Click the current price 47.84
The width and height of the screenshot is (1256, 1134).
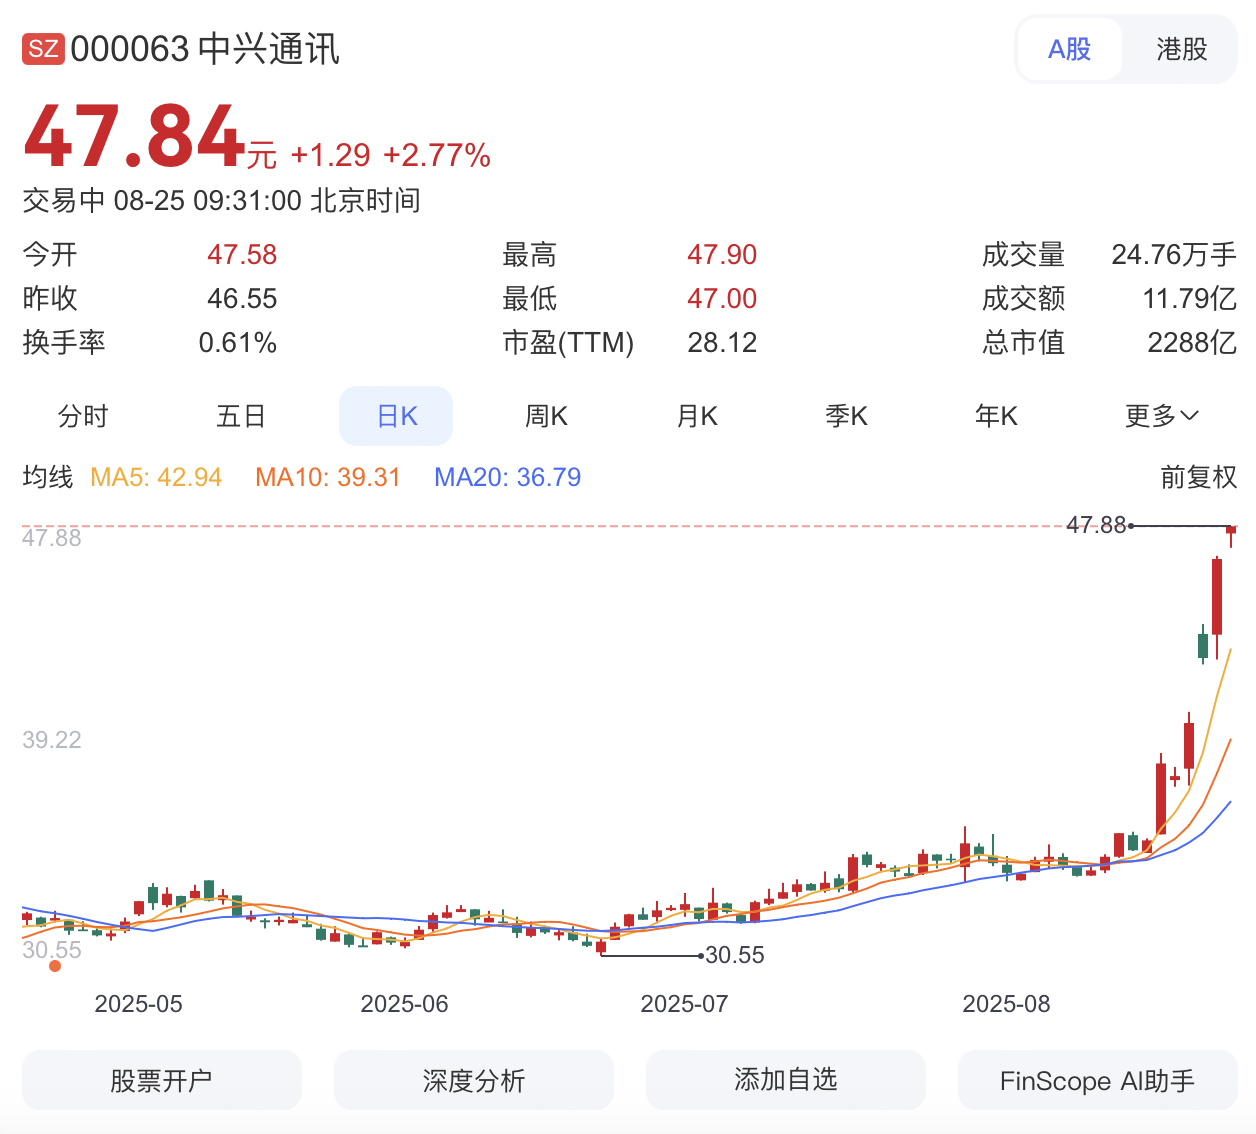(134, 136)
